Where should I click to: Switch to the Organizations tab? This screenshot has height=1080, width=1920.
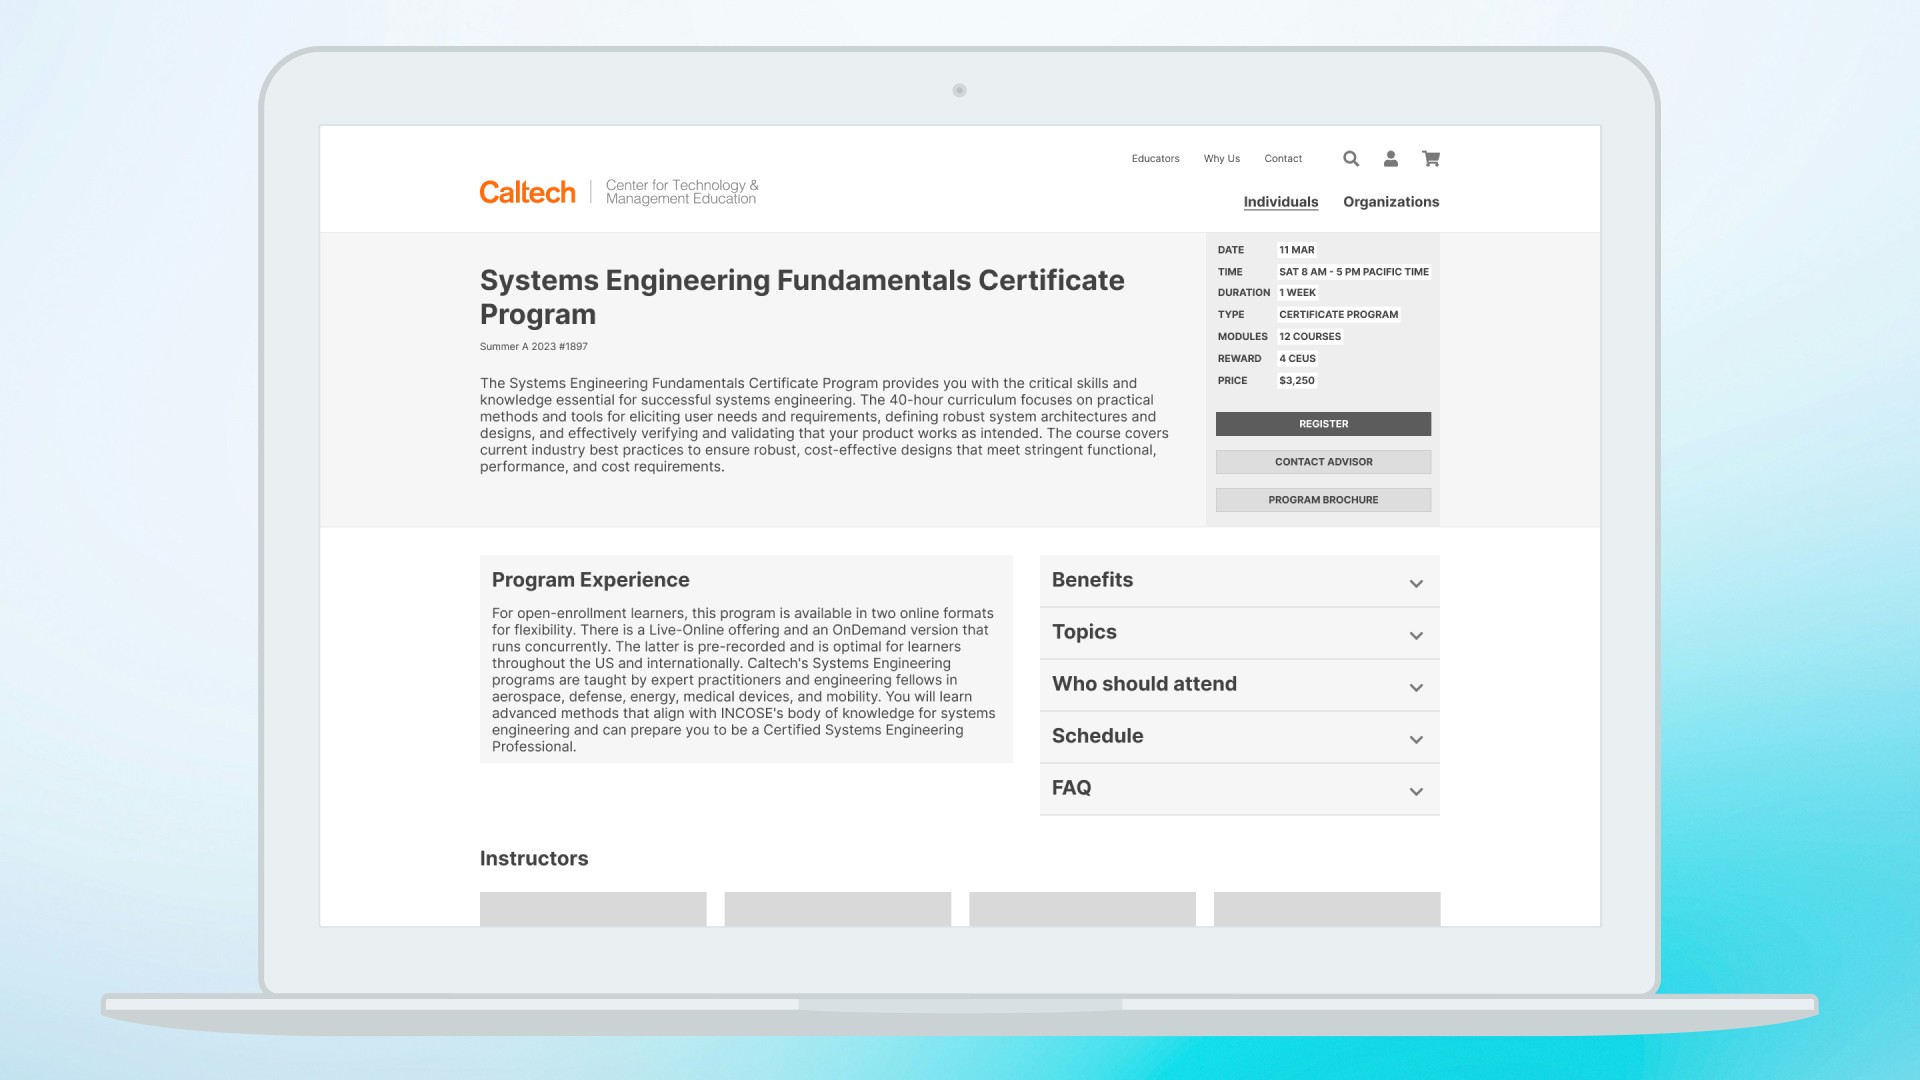[1390, 202]
